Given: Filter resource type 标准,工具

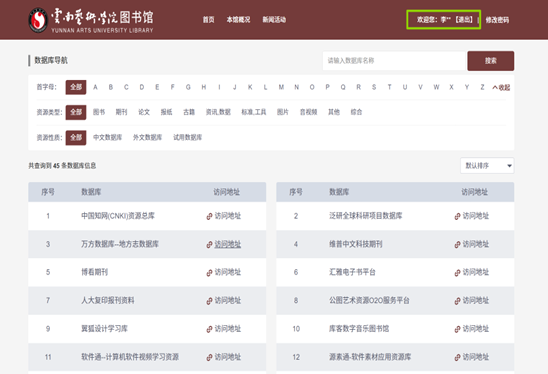Looking at the screenshot, I should [254, 112].
